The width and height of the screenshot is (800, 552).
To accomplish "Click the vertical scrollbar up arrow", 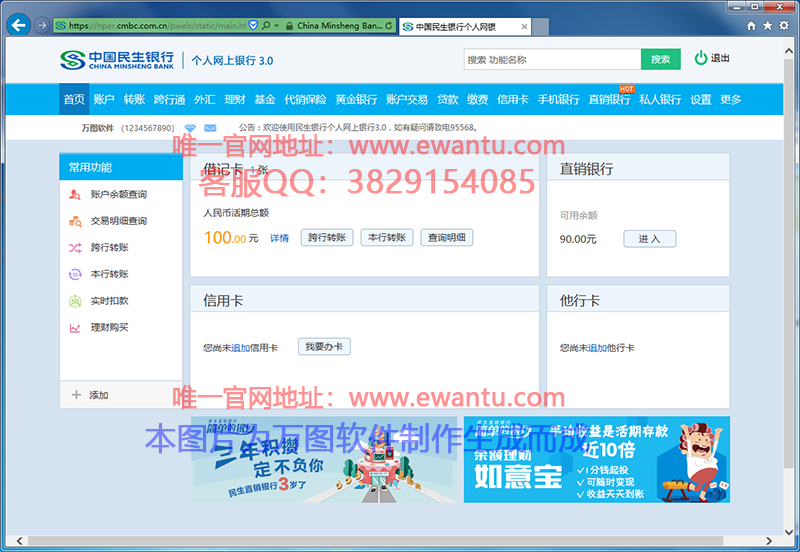I will click(x=788, y=51).
